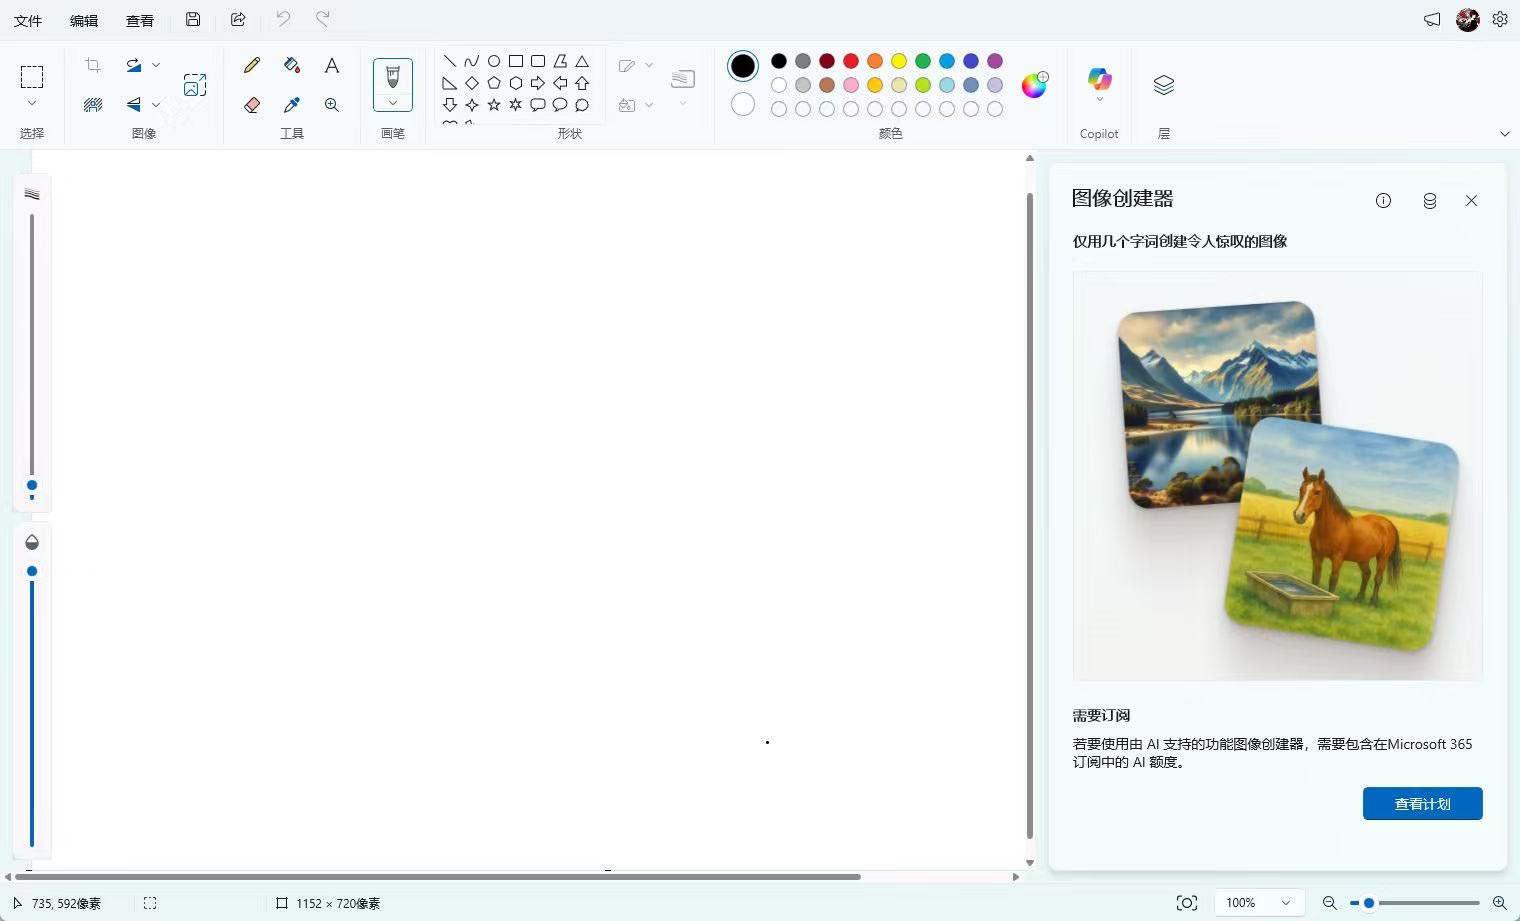The width and height of the screenshot is (1520, 921).
Task: Expand the Copilot dropdown chevron
Action: 1099,100
